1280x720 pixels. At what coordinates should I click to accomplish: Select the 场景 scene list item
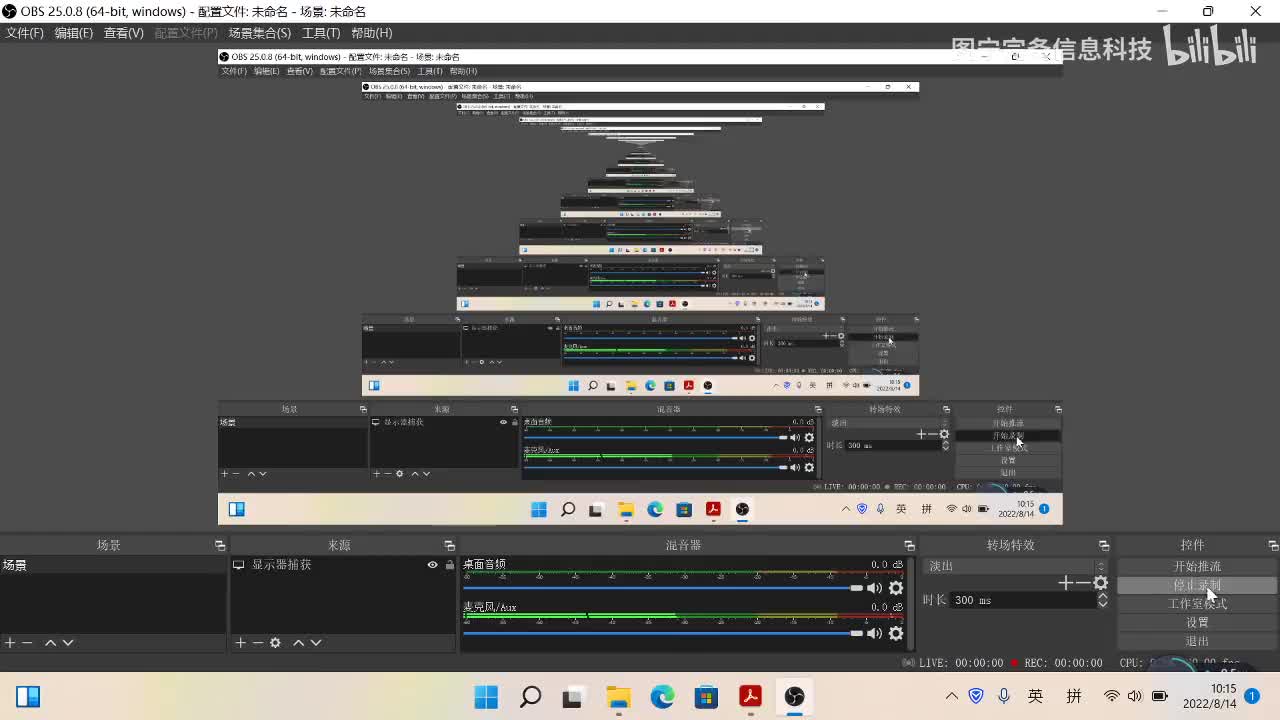click(113, 565)
